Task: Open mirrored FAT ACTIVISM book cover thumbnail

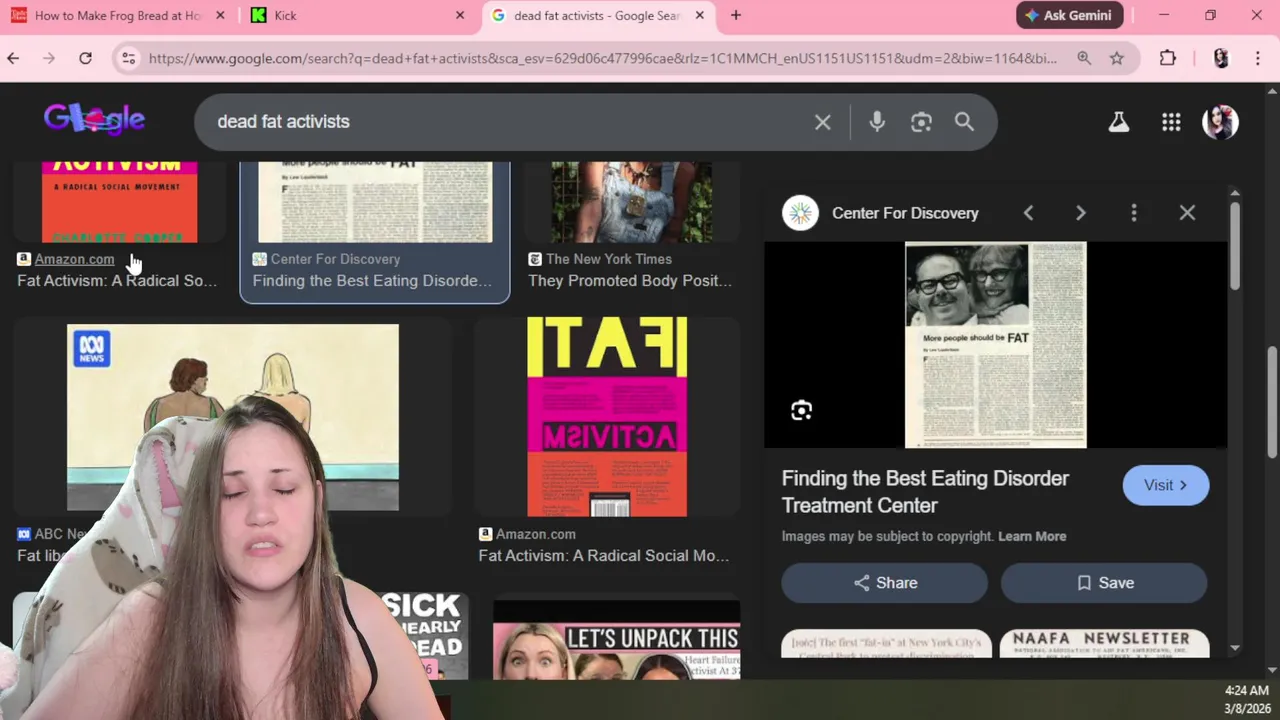Action: pyautogui.click(x=607, y=417)
